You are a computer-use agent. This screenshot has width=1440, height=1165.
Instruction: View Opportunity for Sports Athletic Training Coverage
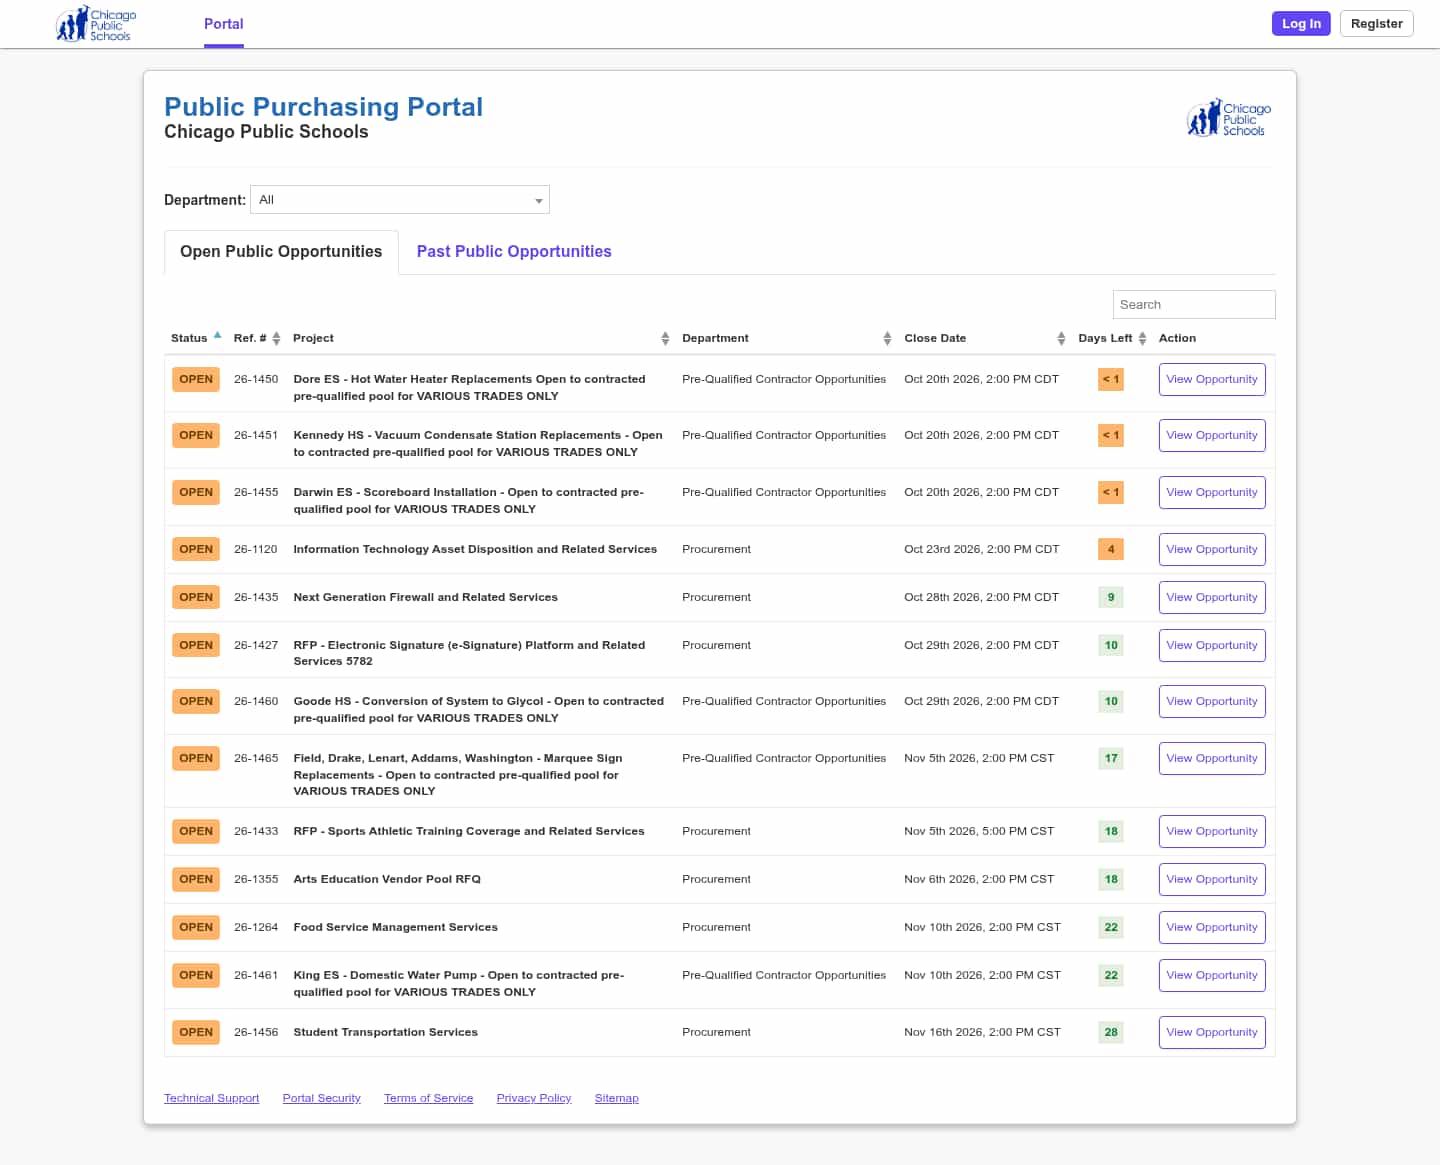tap(1212, 832)
